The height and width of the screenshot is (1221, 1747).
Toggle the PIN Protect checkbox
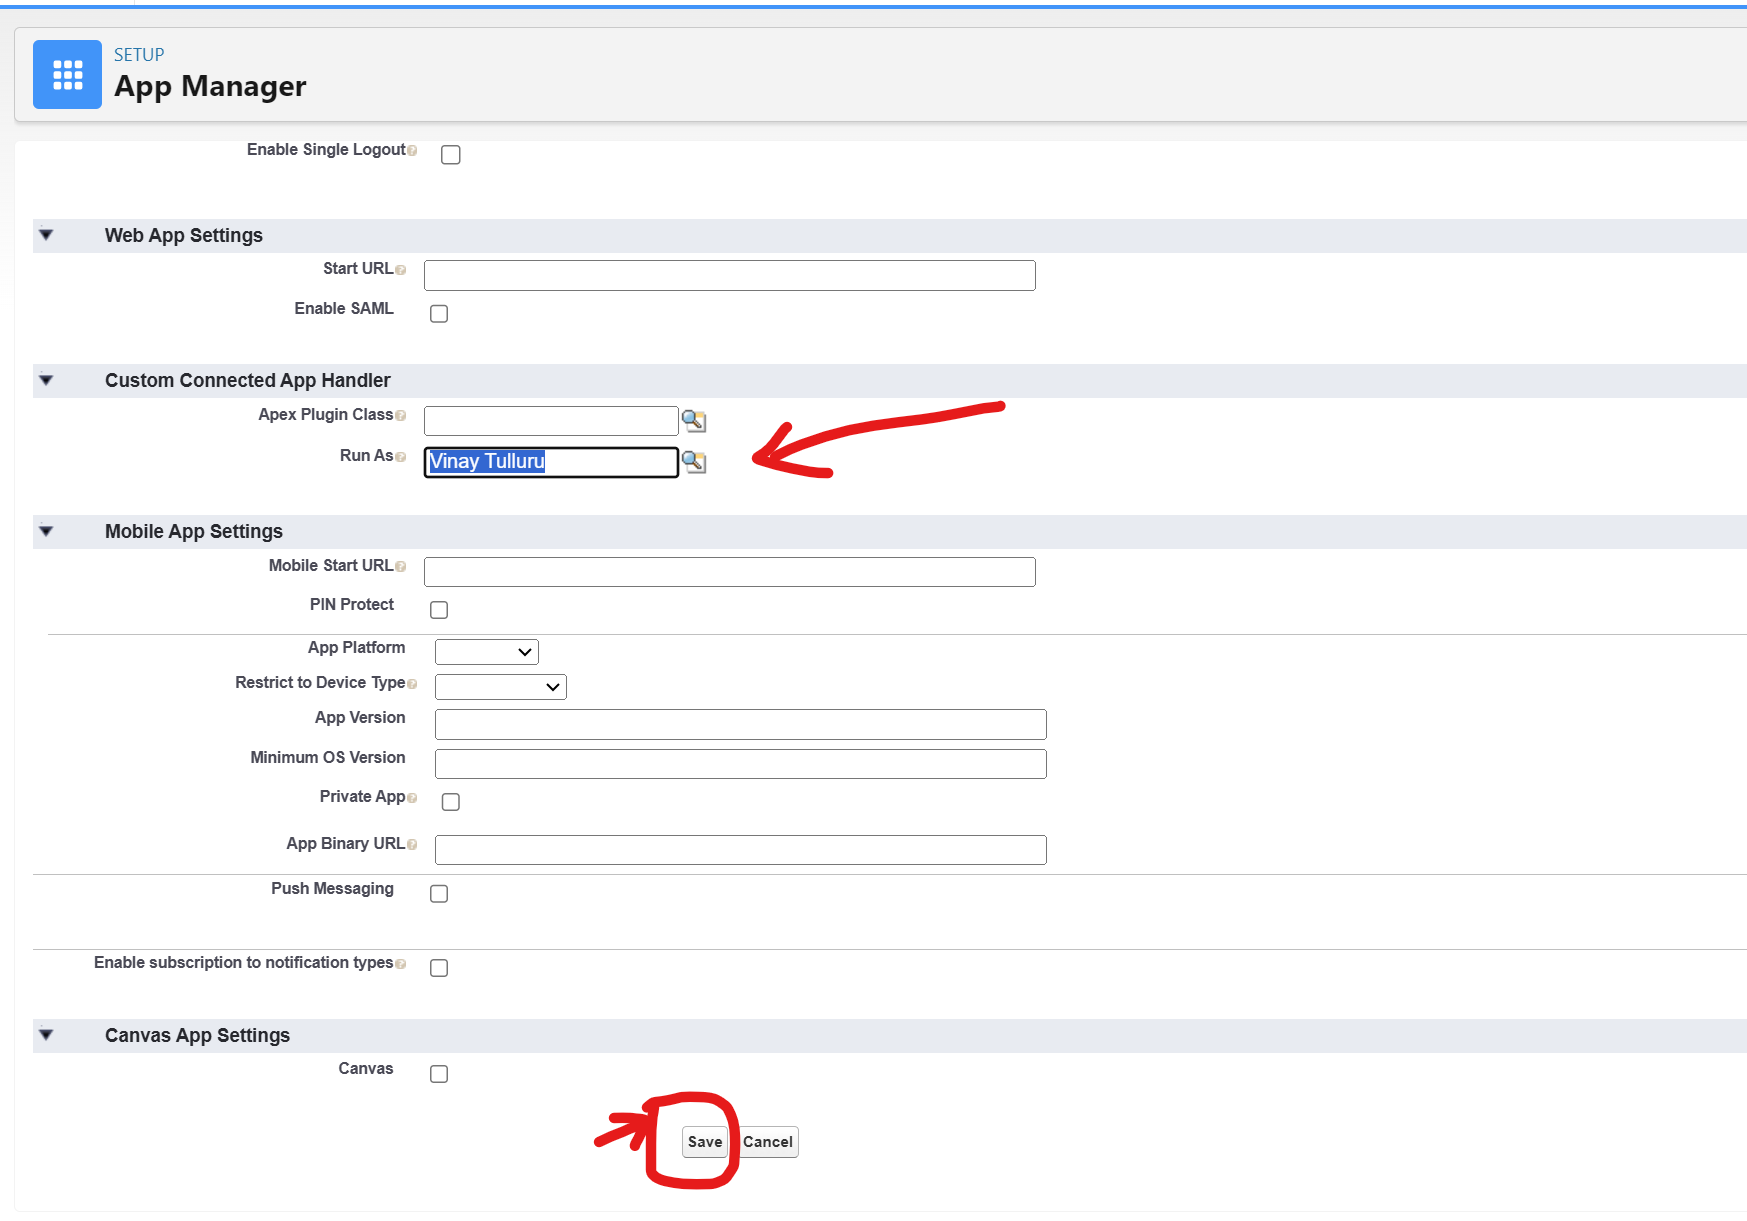[x=439, y=610]
